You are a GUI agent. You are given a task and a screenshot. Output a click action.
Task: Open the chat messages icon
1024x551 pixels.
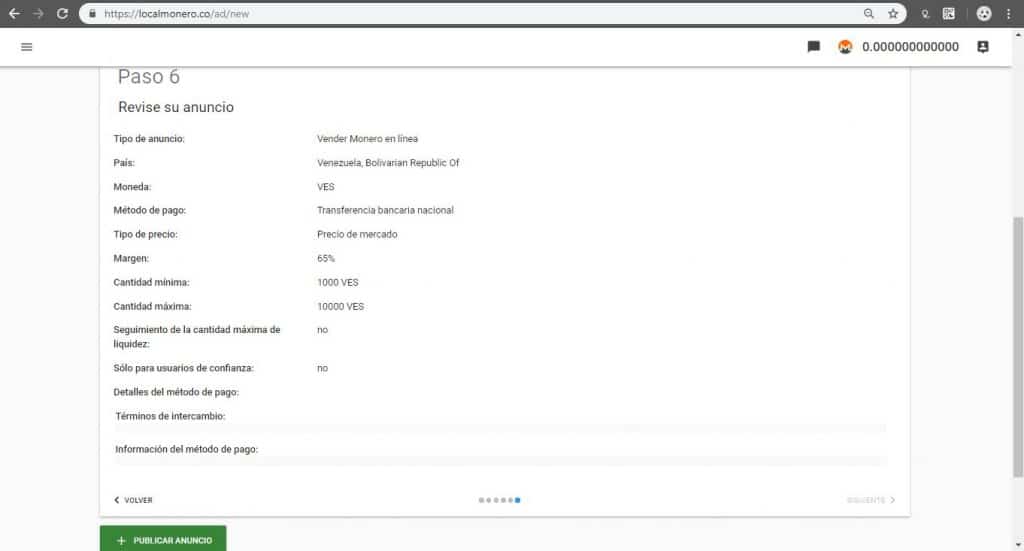coord(814,47)
